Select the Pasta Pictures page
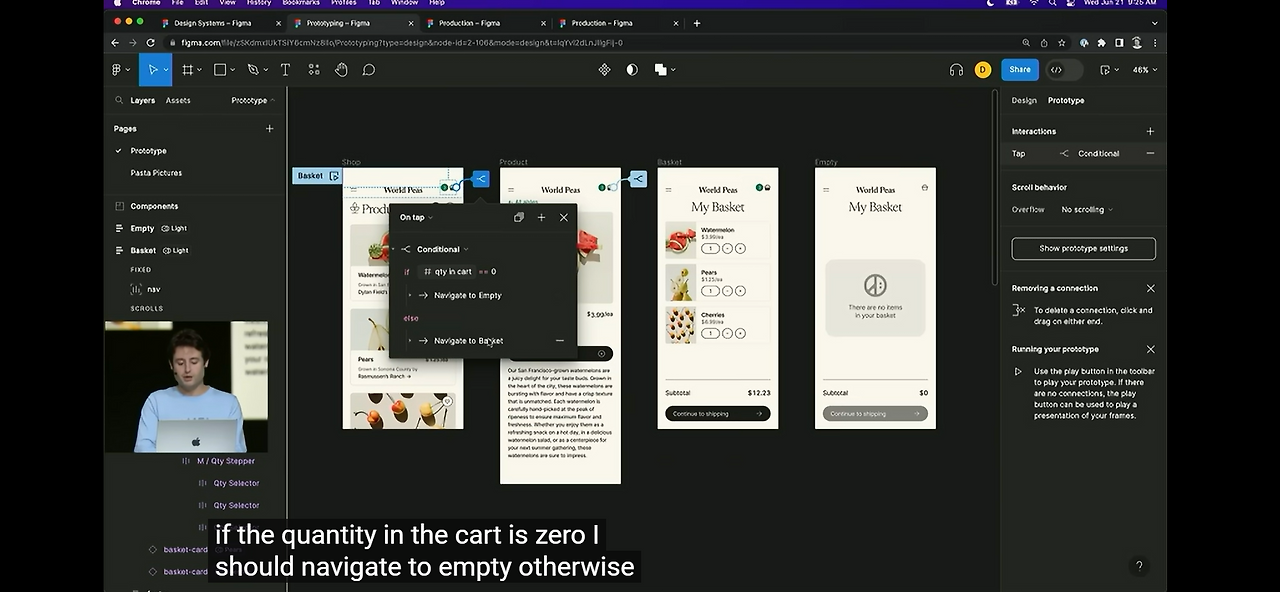1280x592 pixels. pos(156,173)
